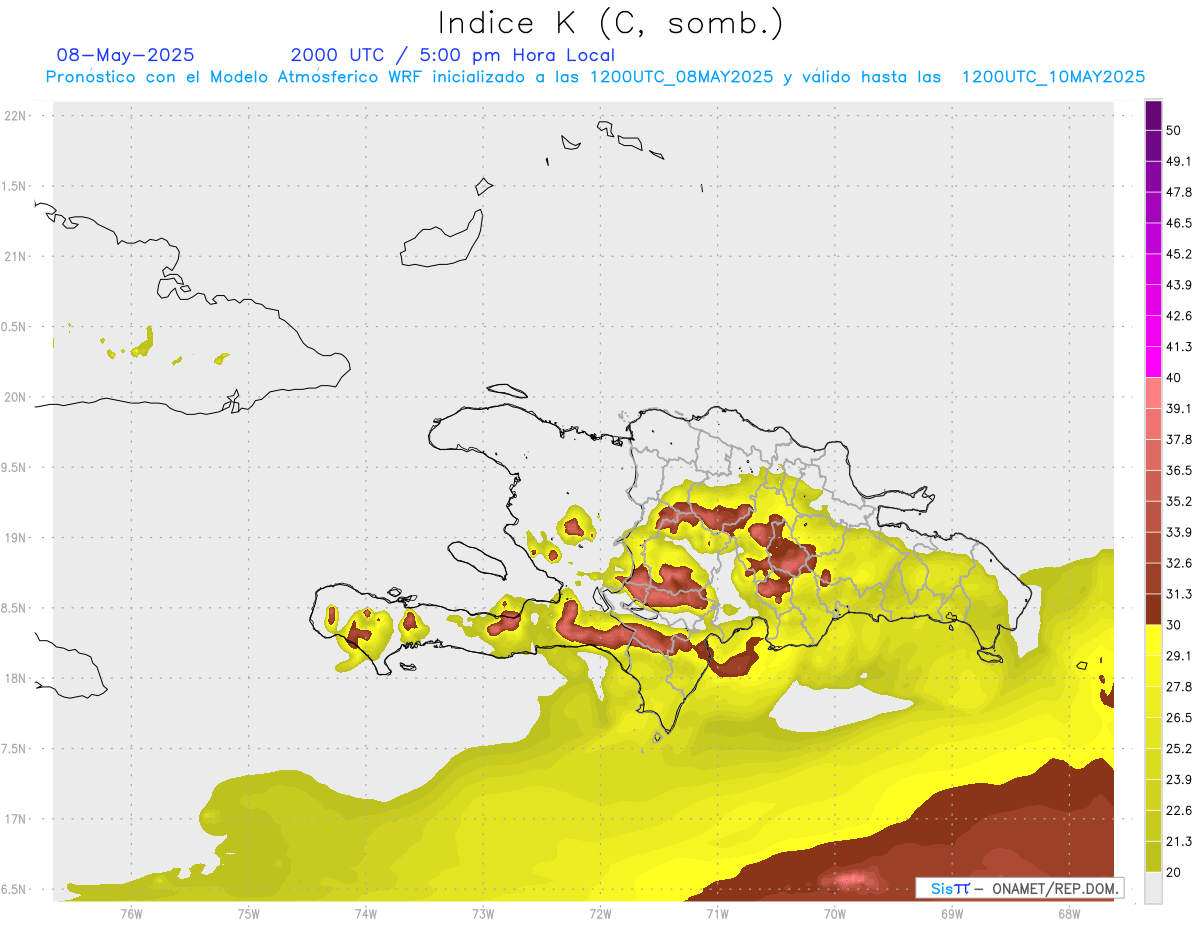This screenshot has width=1200, height=927.
Task: Click the "9.5N" latitude label
Action: (x=14, y=467)
